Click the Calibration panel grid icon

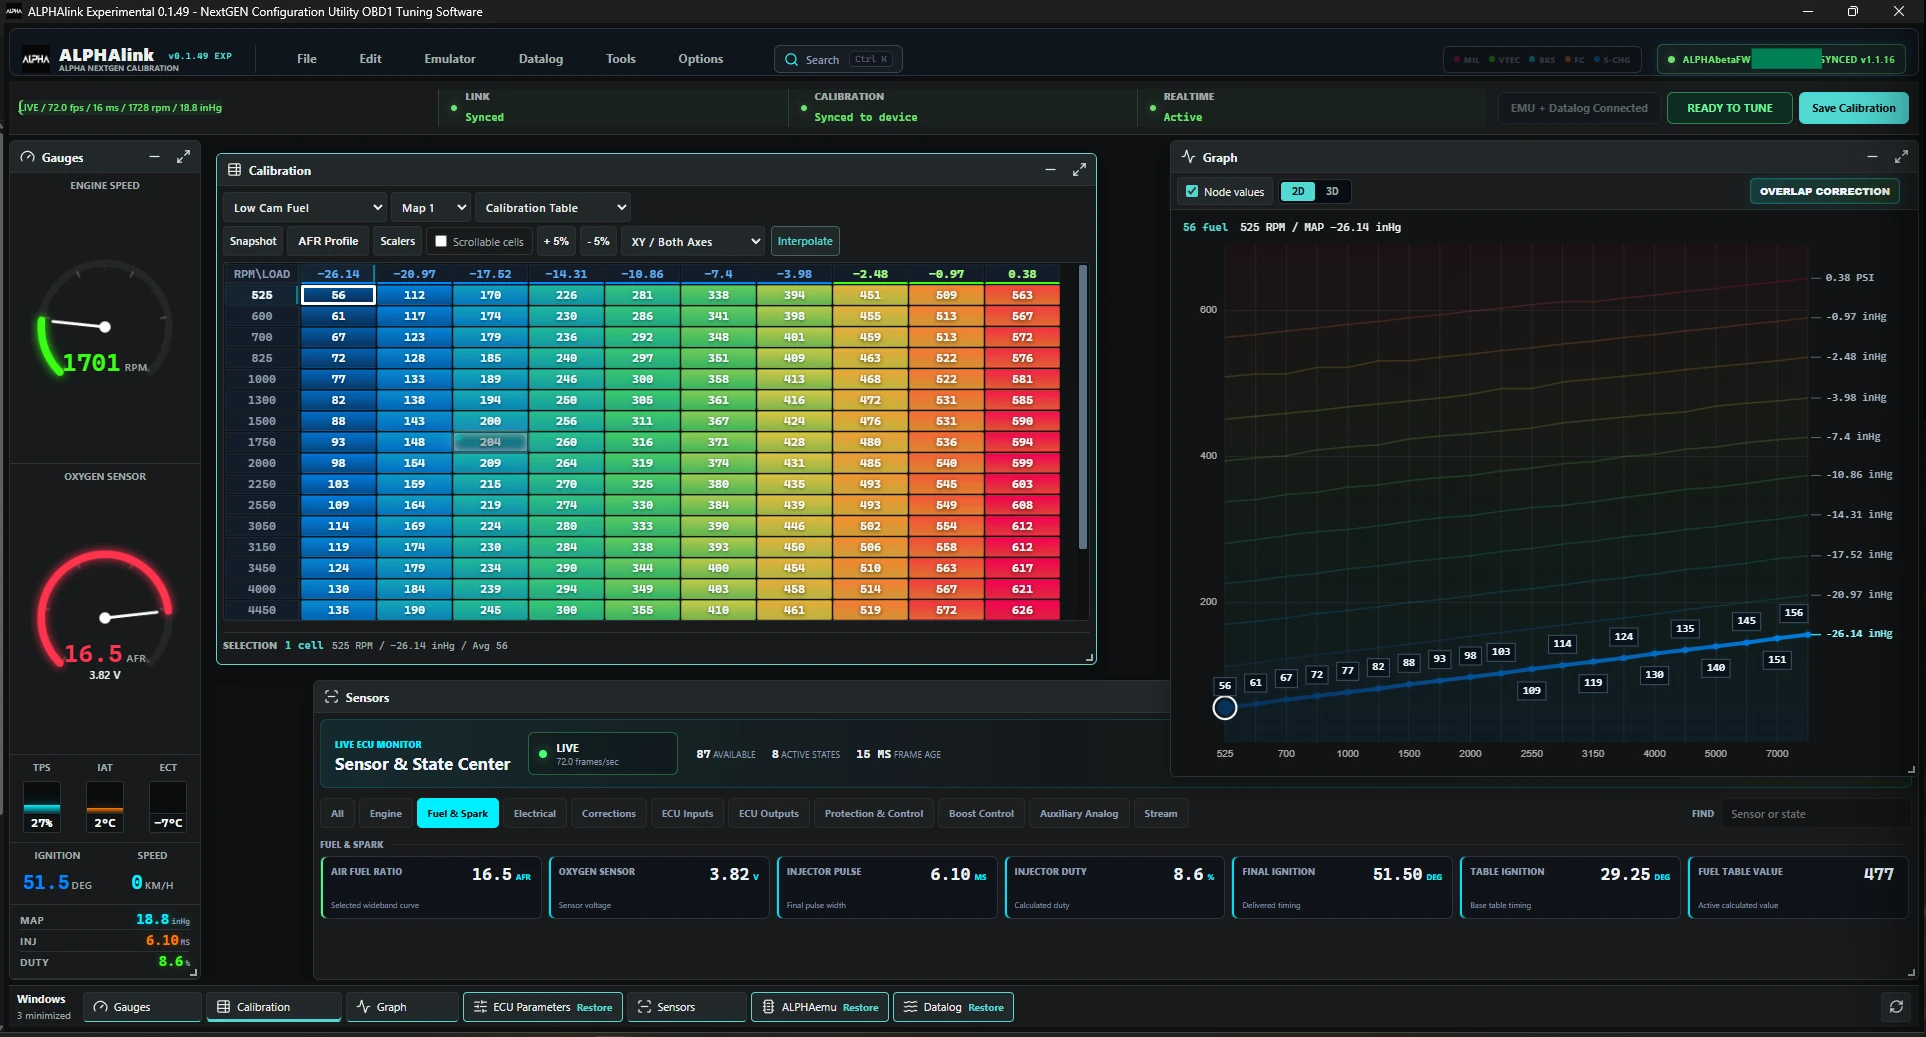(x=235, y=170)
